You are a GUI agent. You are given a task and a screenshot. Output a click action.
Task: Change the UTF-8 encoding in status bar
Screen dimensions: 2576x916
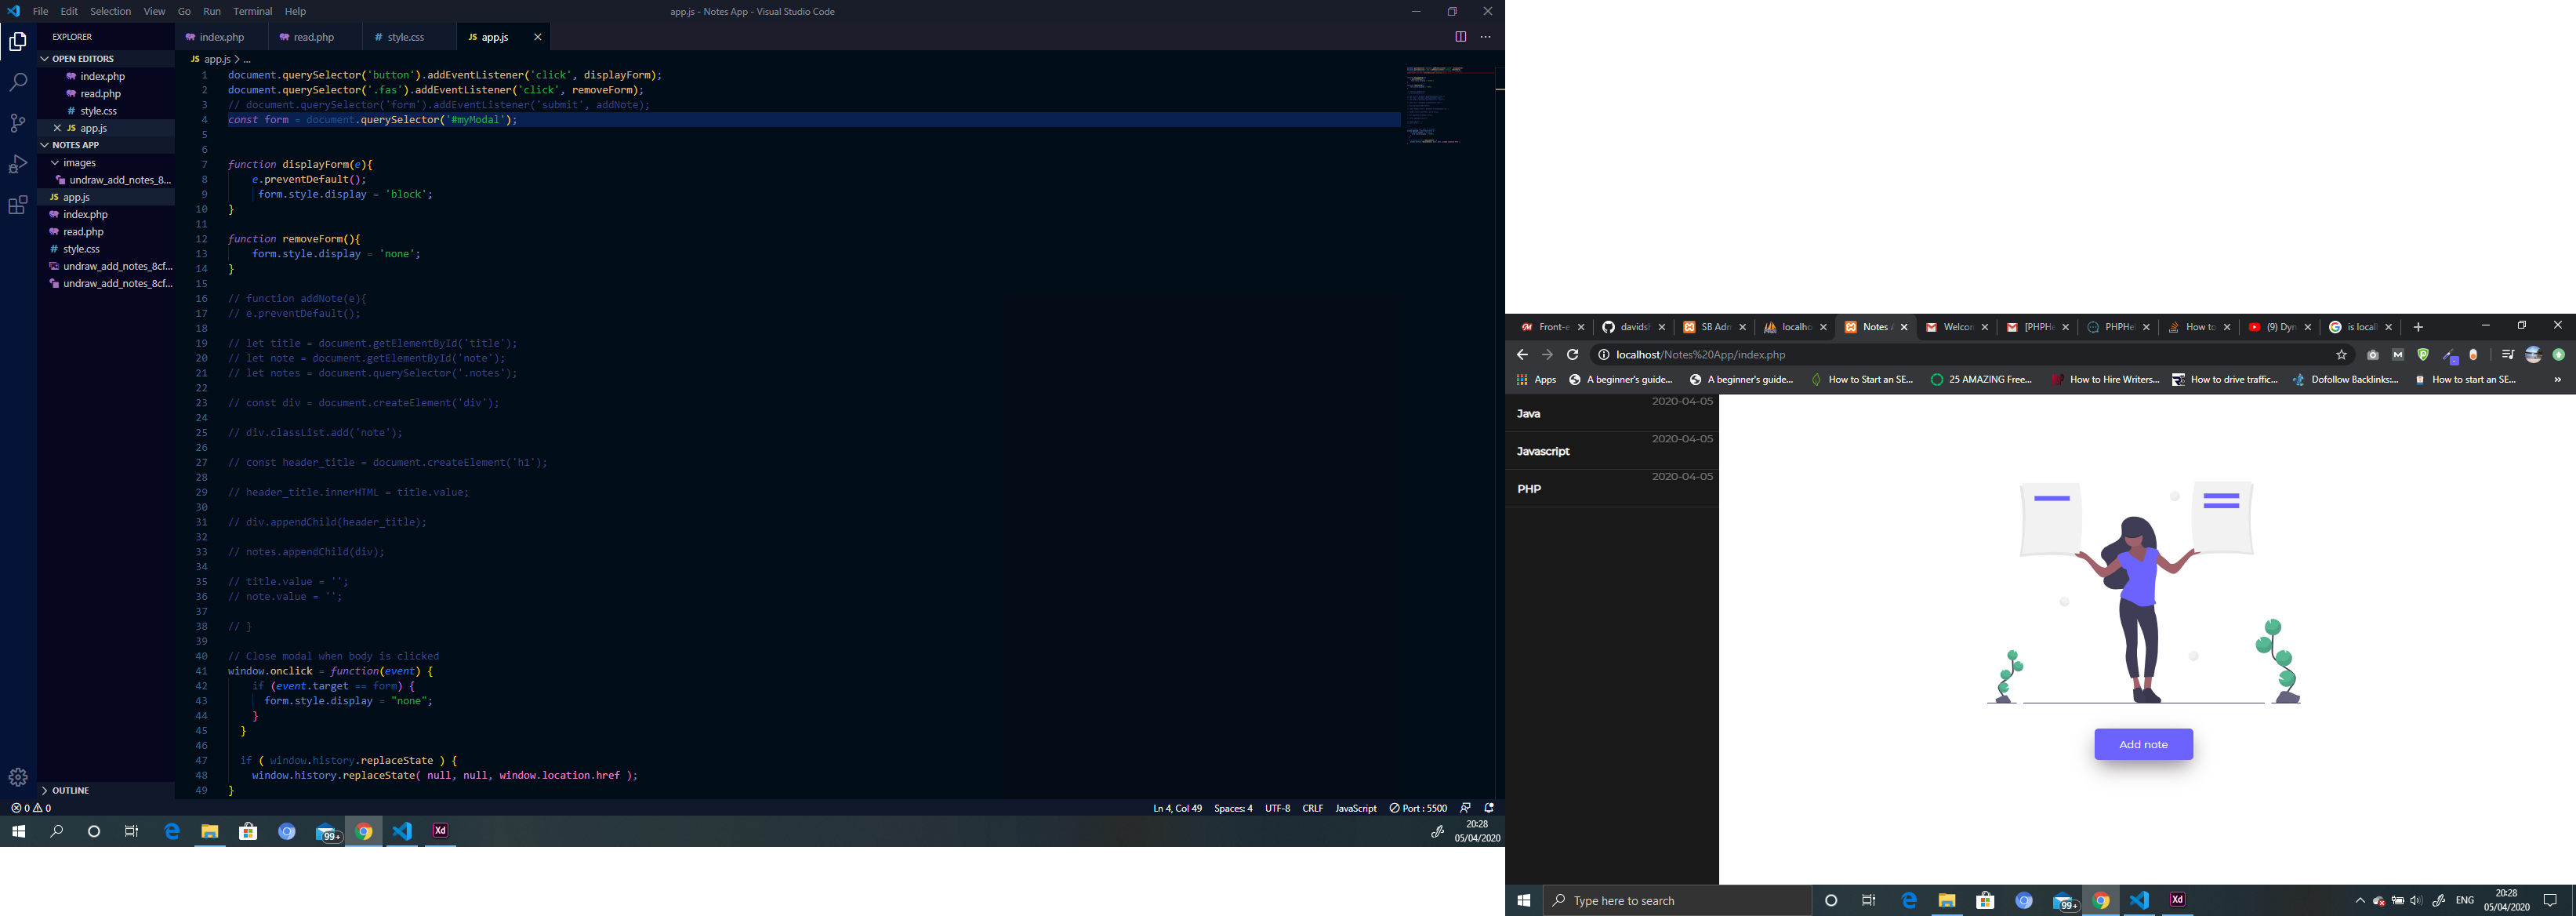[1277, 808]
